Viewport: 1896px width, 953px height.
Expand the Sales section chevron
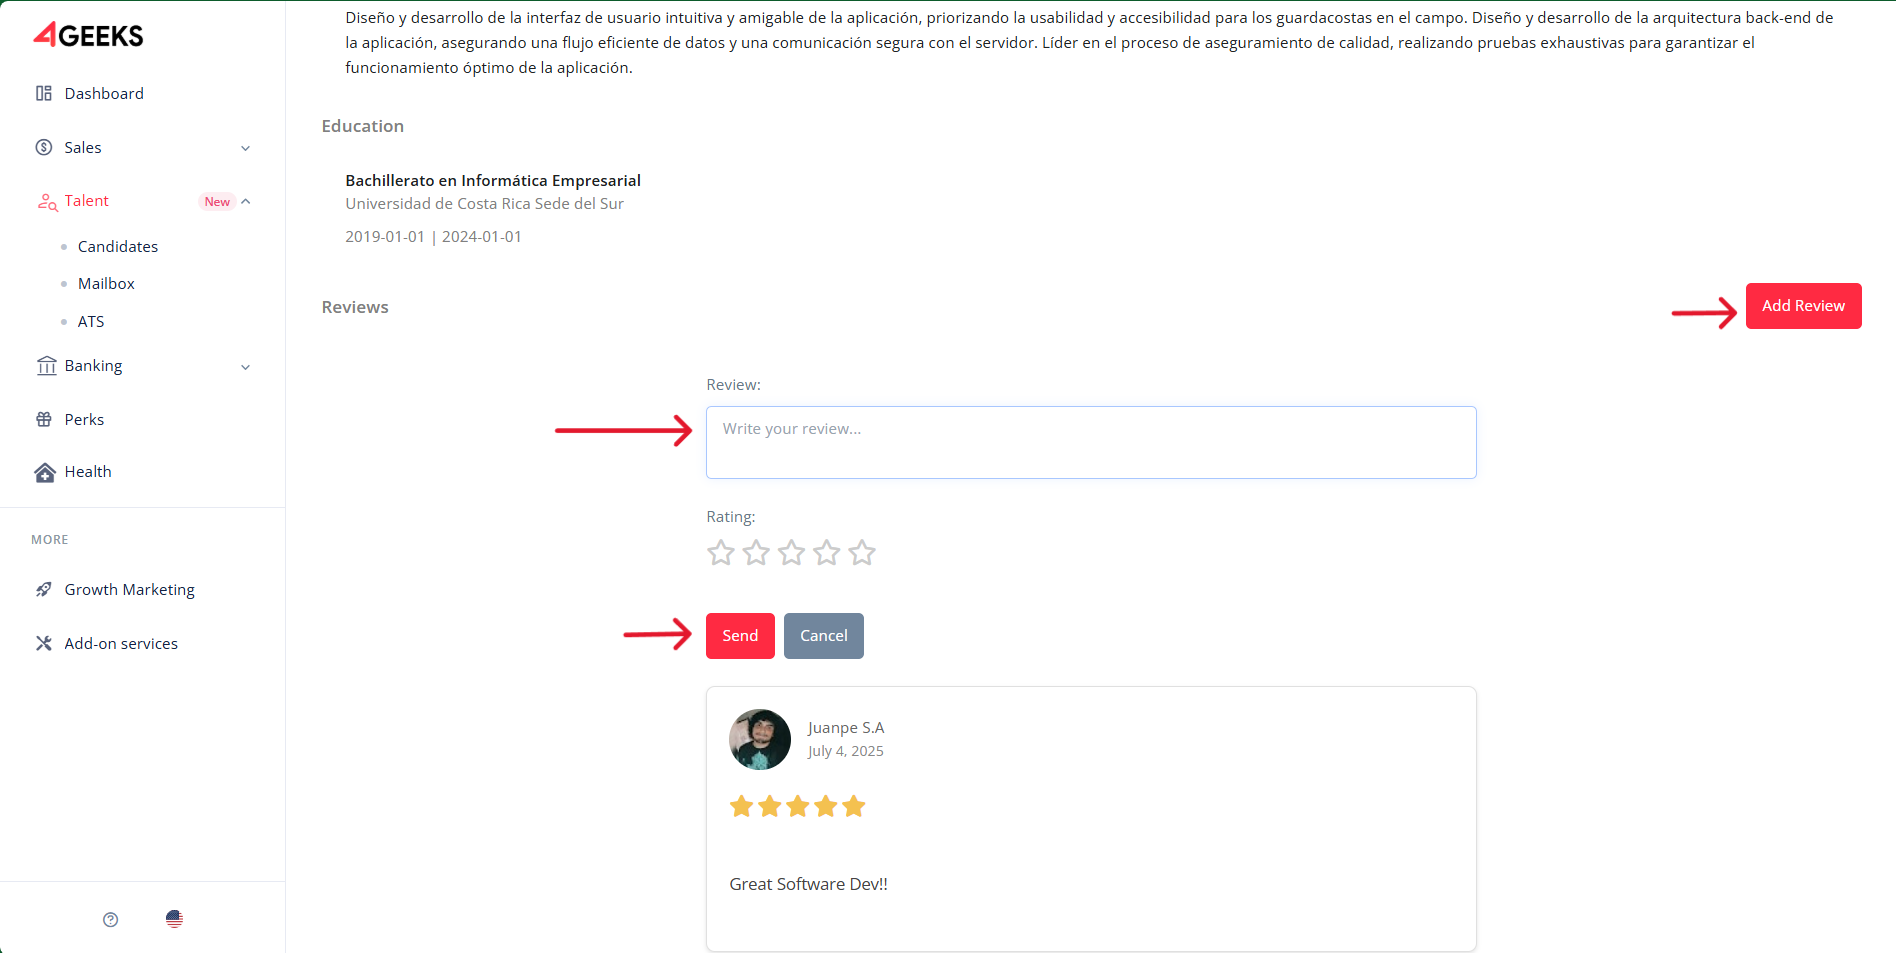coord(246,147)
